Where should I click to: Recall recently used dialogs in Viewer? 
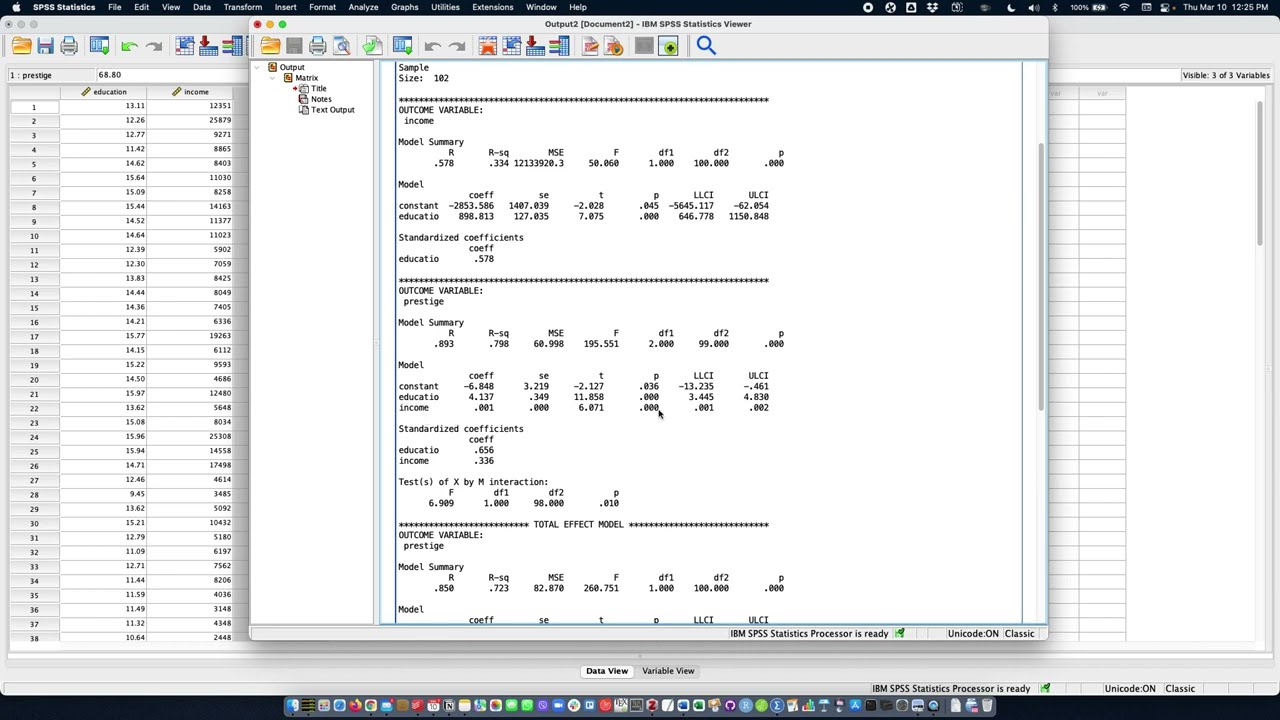(x=402, y=46)
